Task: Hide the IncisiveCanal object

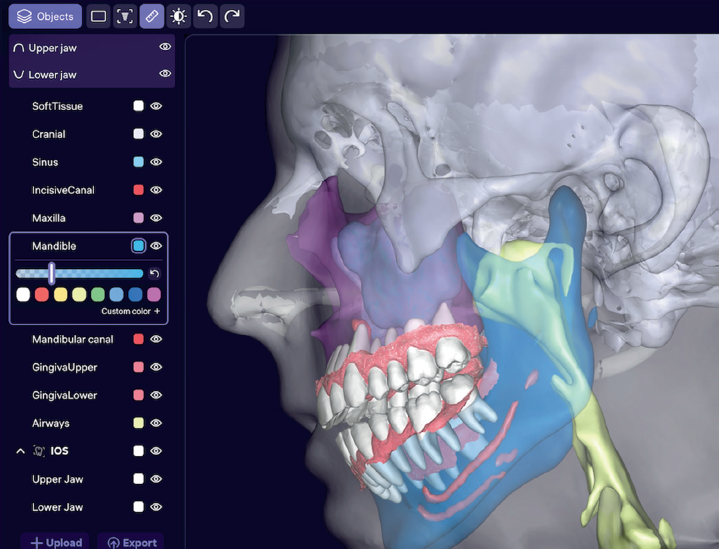Action: tap(156, 190)
